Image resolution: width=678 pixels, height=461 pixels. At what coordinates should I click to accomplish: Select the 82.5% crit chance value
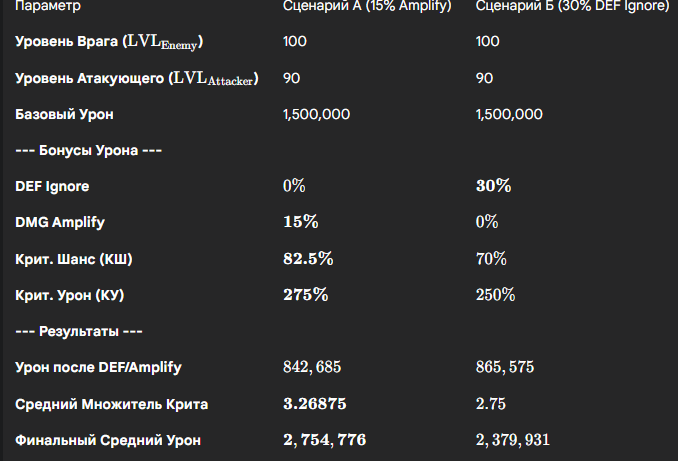[x=308, y=259]
